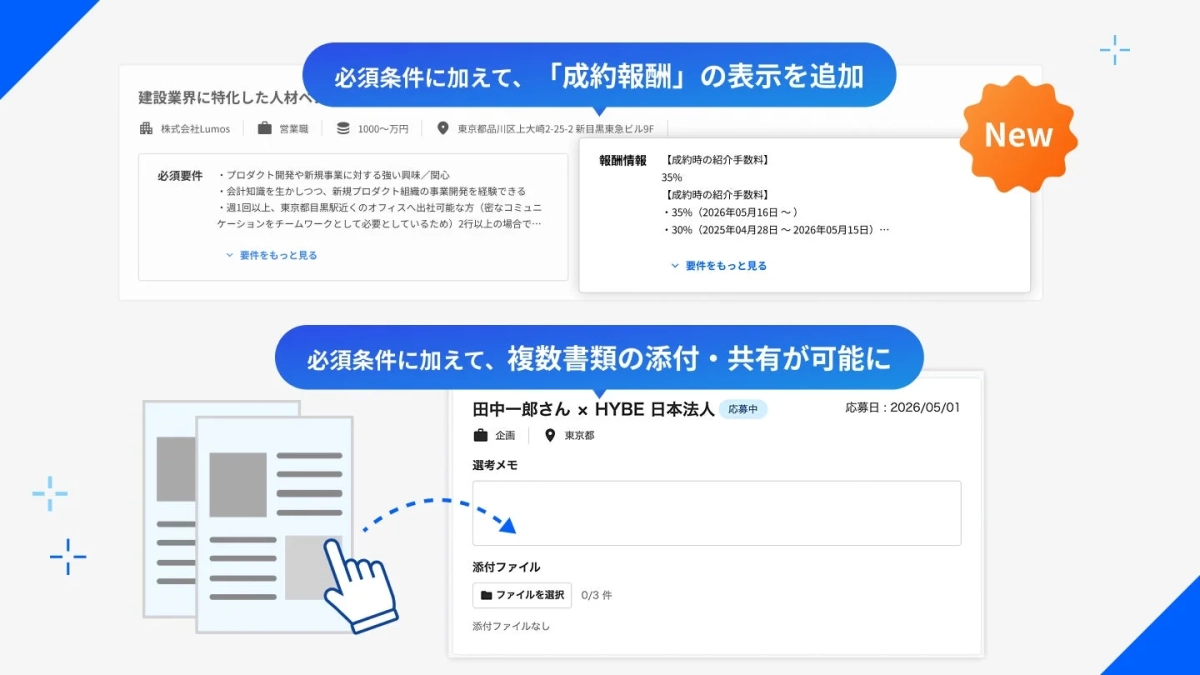Click the document thumbnail illustration with hand cursor
Image resolution: width=1200 pixels, height=675 pixels.
tap(271, 517)
